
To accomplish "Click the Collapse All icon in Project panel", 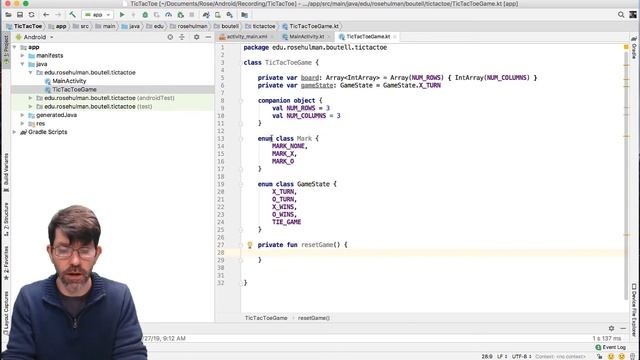I will 182,37.
